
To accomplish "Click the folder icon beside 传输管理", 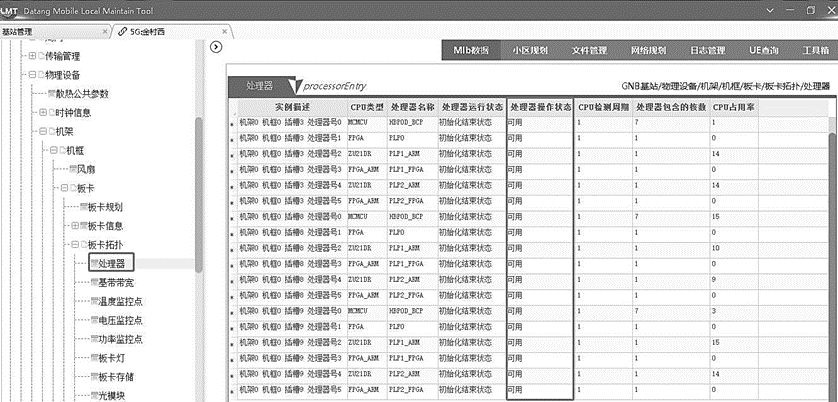I will [x=41, y=56].
